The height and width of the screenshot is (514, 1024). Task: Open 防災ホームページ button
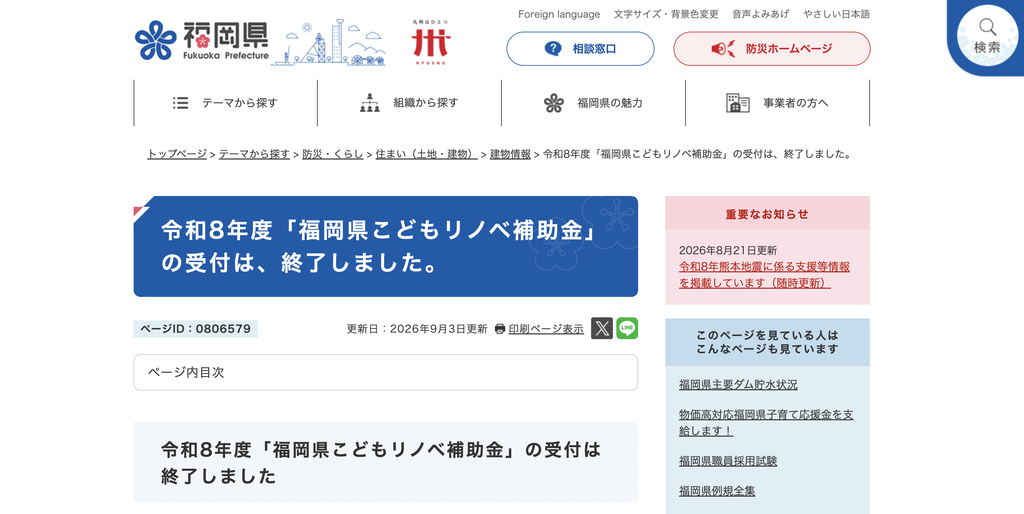[x=772, y=49]
